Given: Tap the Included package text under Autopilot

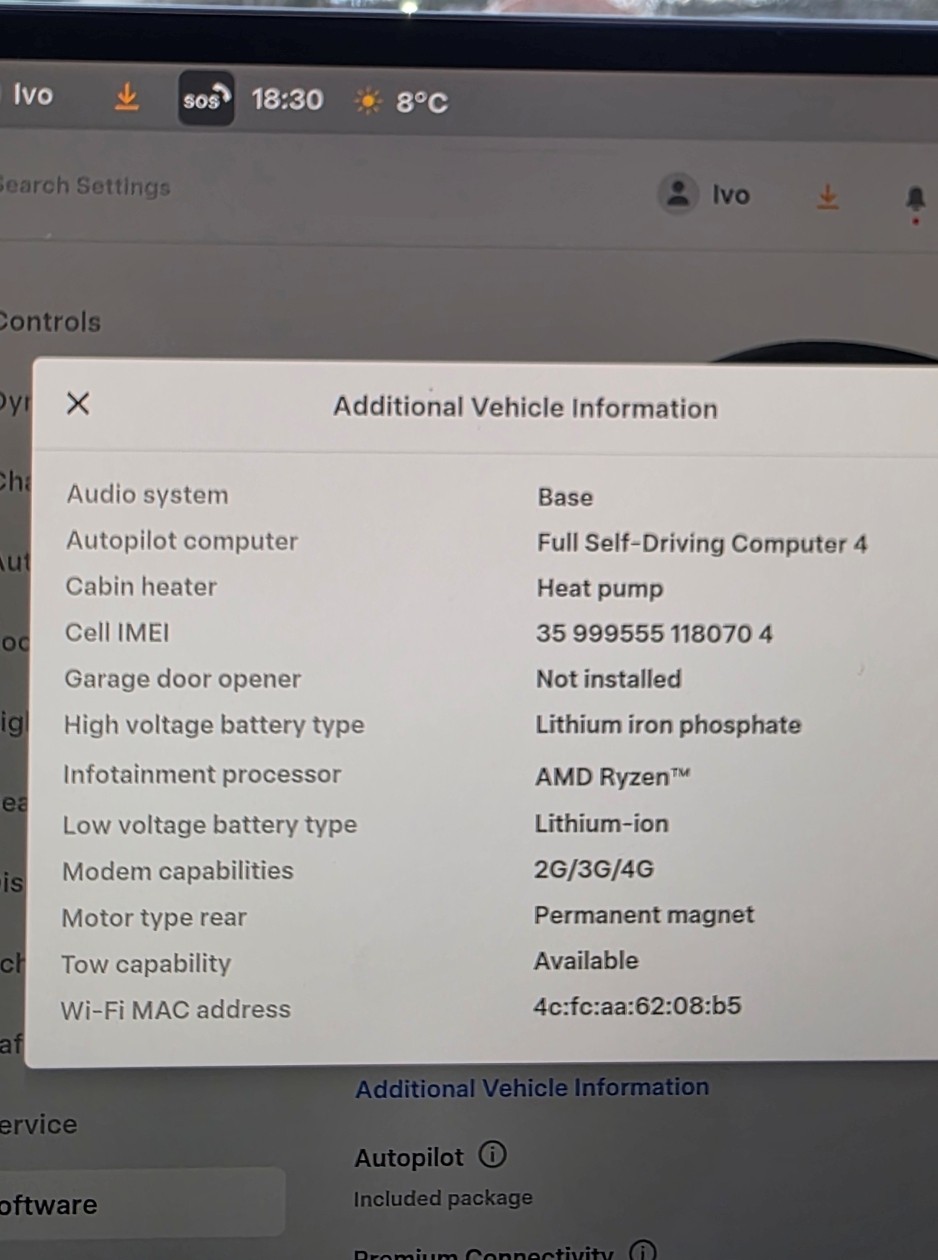Looking at the screenshot, I should coord(443,1198).
